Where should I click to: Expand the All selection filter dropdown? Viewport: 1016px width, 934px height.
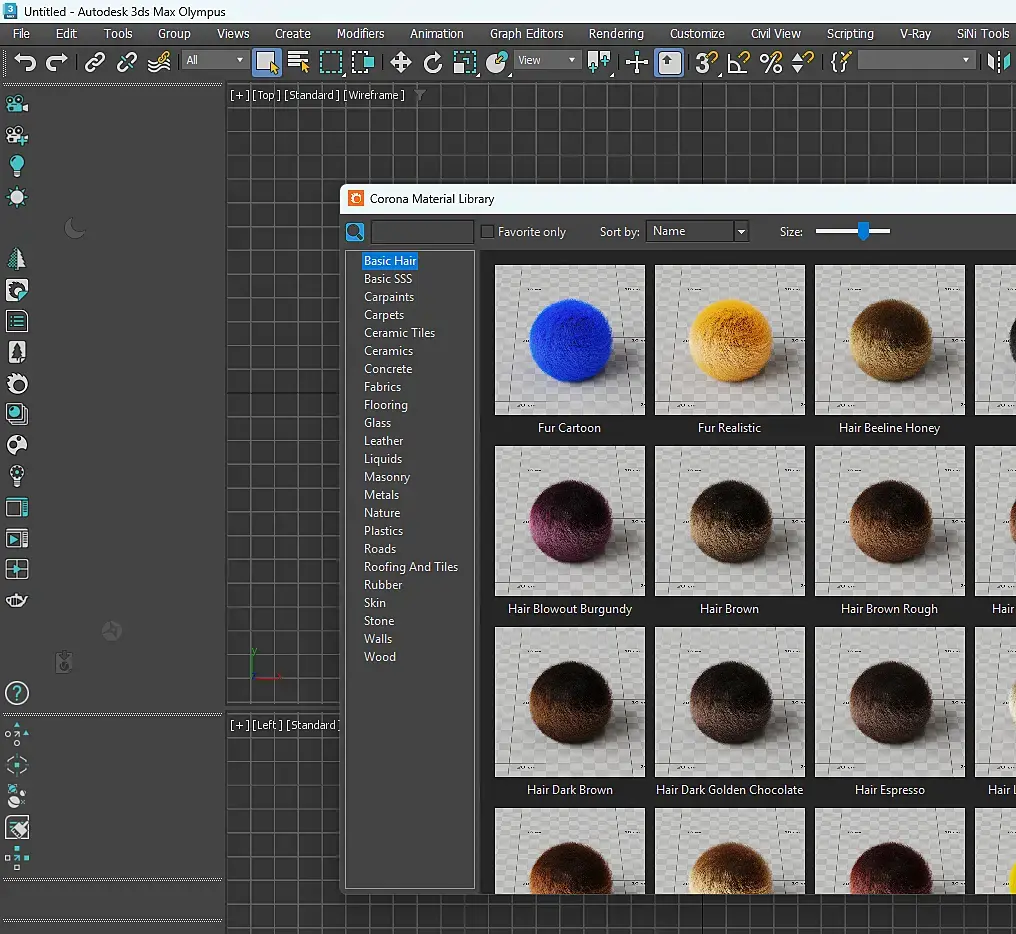point(214,60)
